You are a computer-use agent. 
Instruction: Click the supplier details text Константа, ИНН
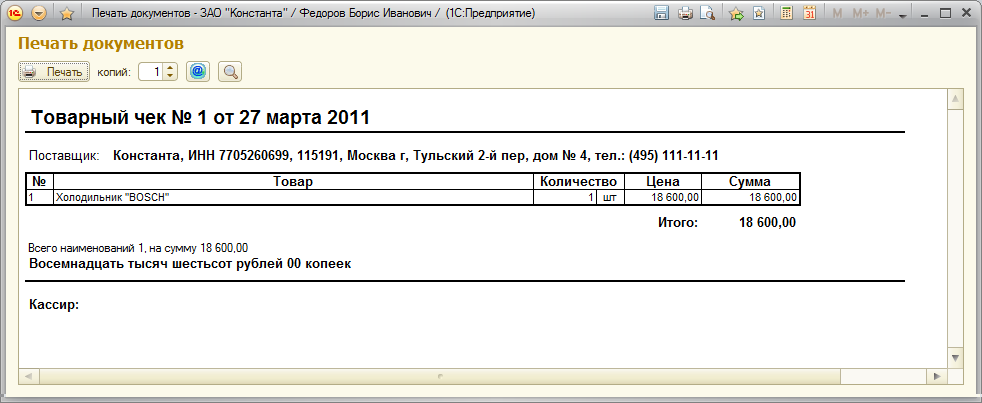[x=416, y=155]
